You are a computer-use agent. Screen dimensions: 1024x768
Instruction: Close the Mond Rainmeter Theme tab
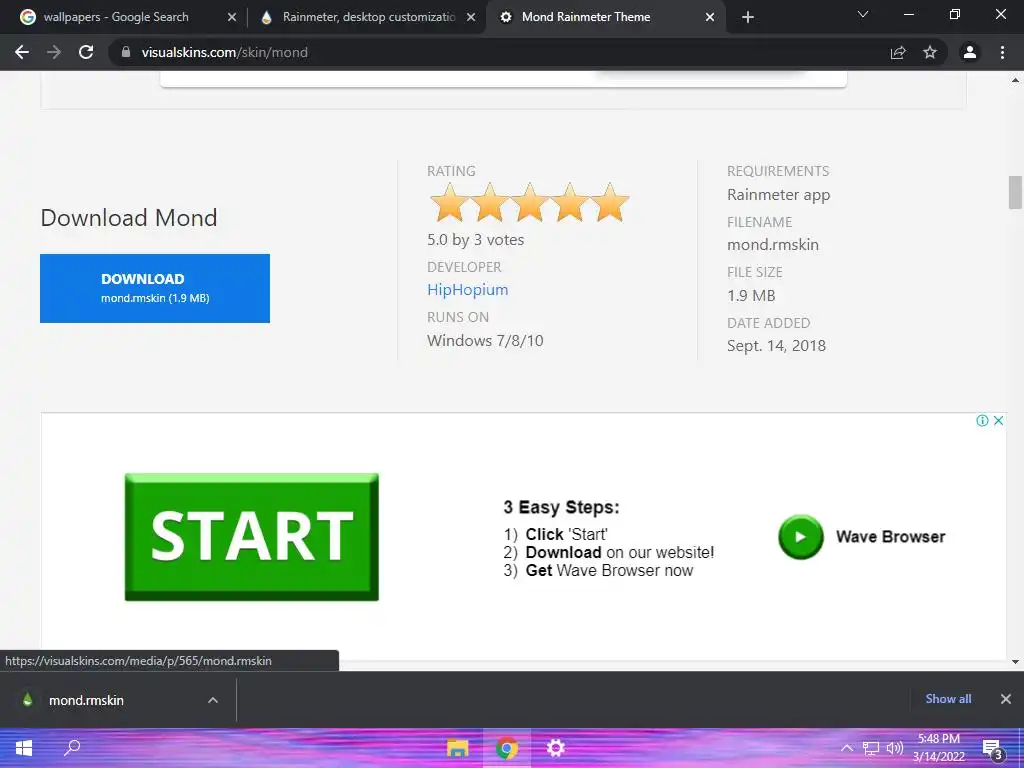click(x=710, y=18)
